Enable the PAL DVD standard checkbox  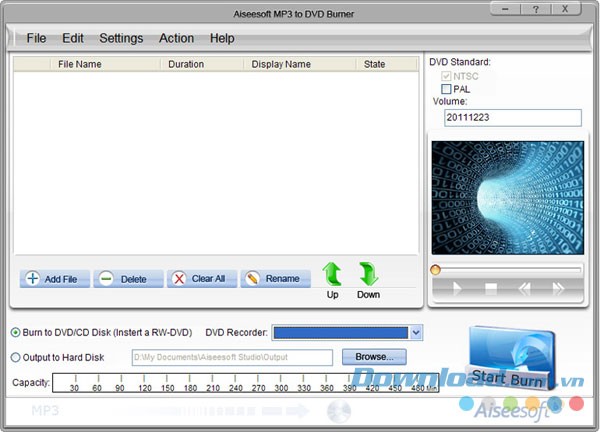(446, 89)
